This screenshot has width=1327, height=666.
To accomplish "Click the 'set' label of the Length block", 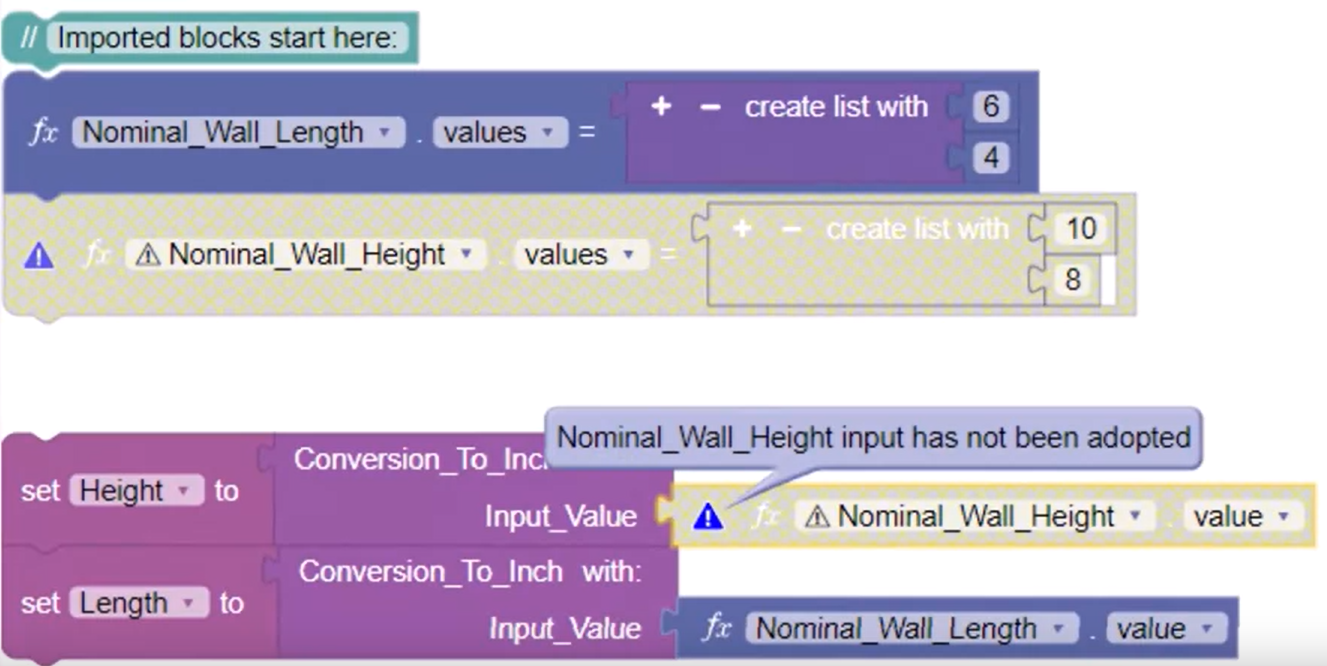I will (x=40, y=603).
